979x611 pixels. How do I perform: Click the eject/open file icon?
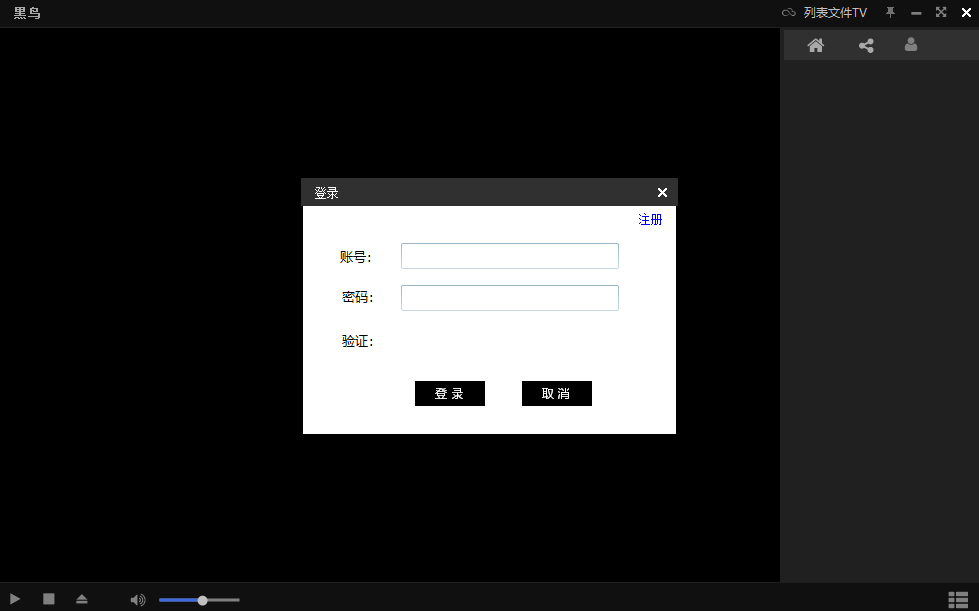(82, 599)
